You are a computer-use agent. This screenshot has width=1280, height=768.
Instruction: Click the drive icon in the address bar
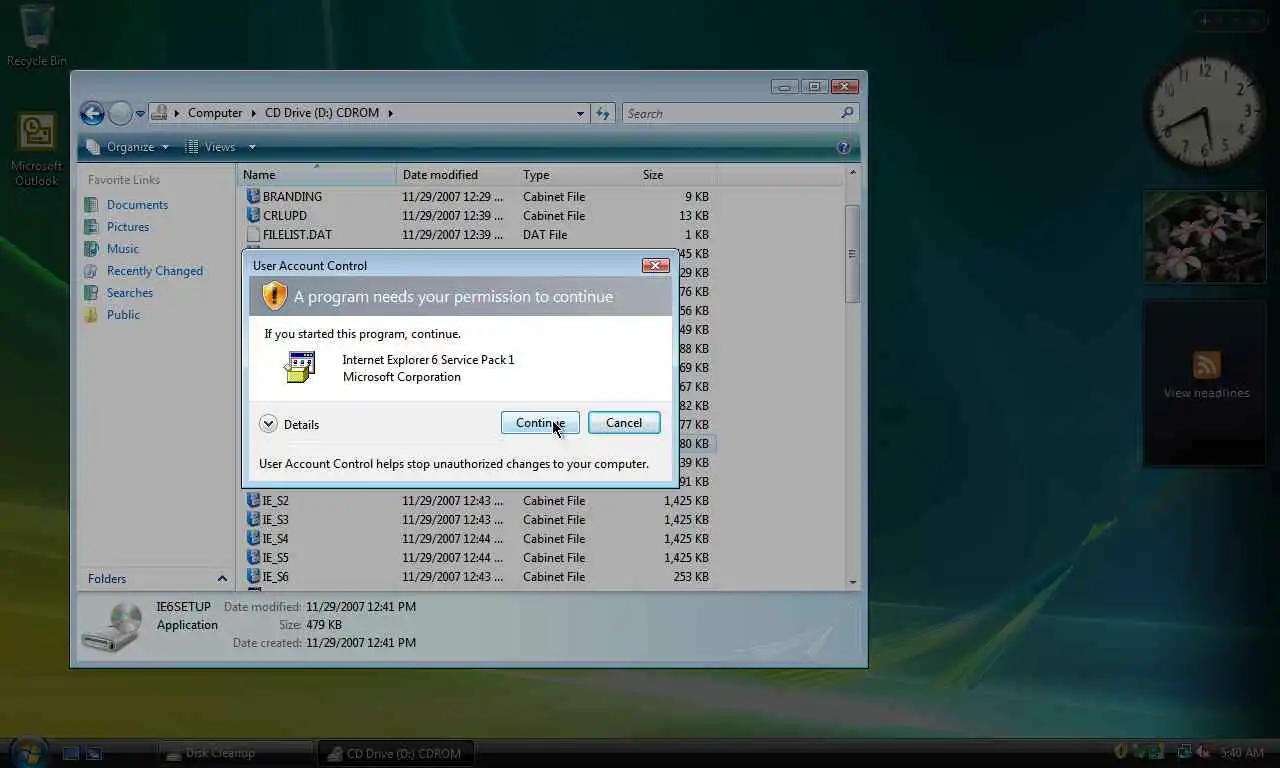(160, 113)
